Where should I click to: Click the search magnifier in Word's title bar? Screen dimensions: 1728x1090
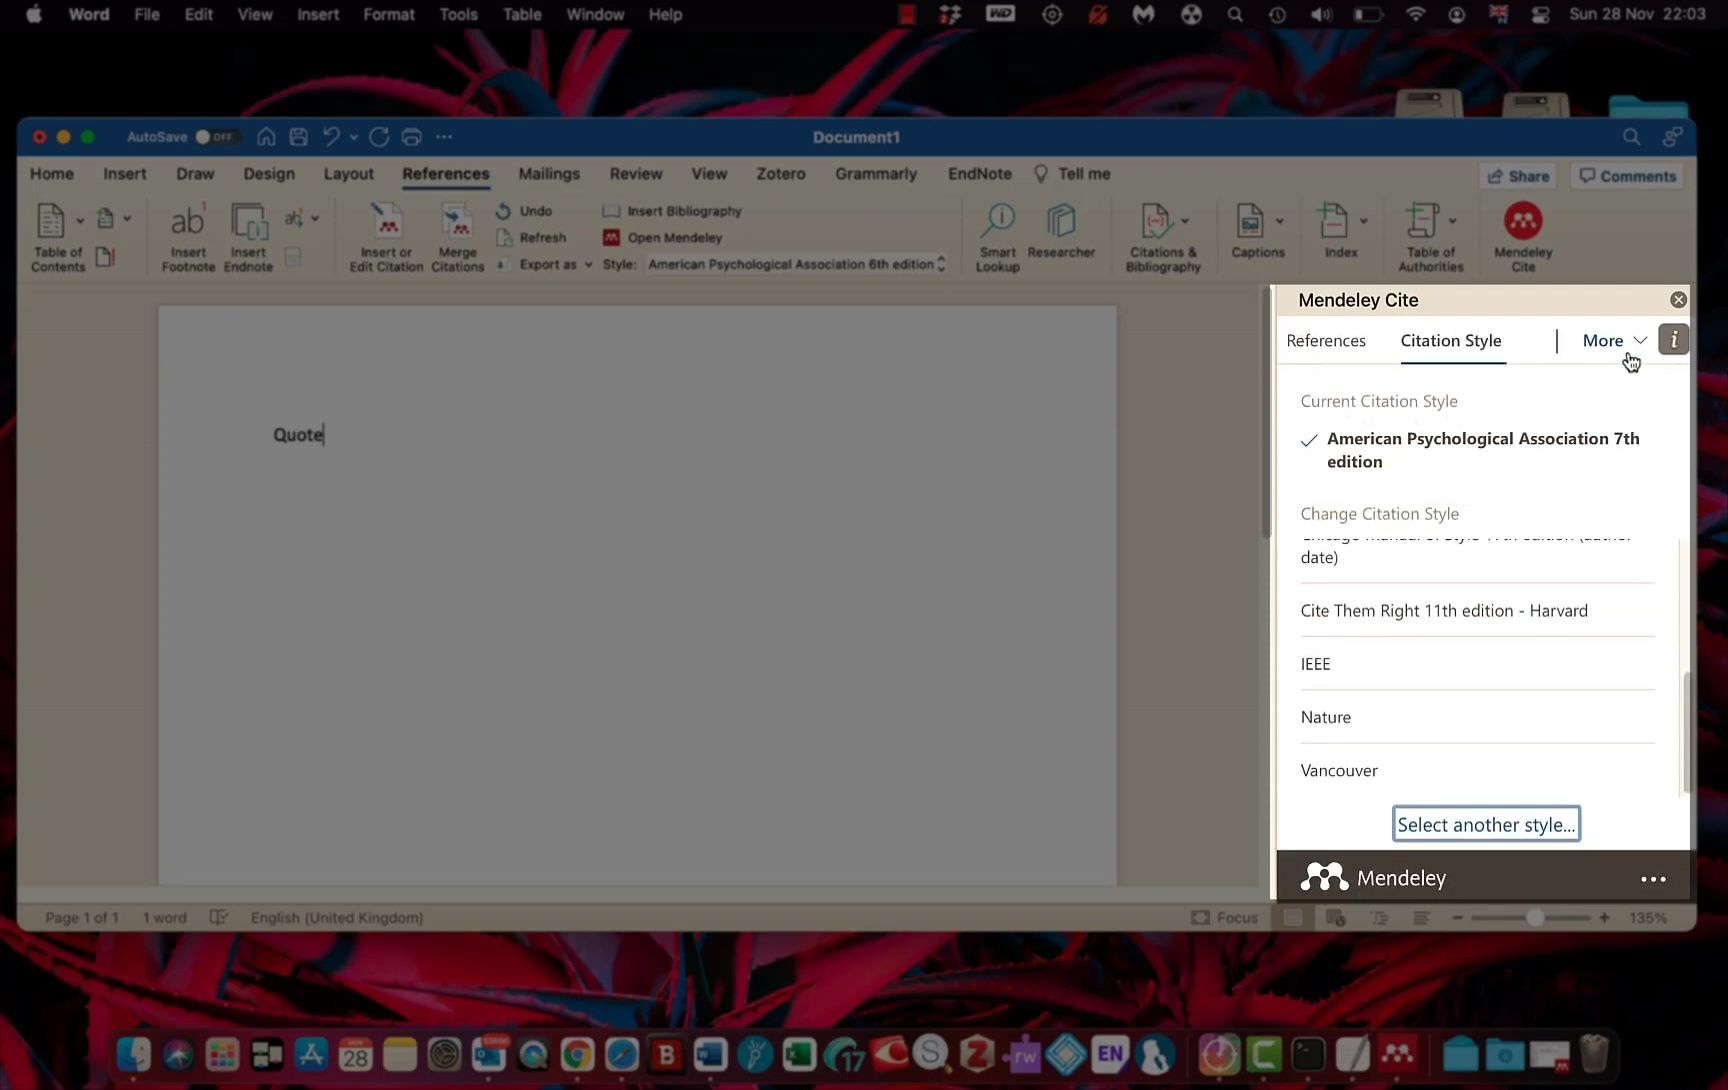1631,137
